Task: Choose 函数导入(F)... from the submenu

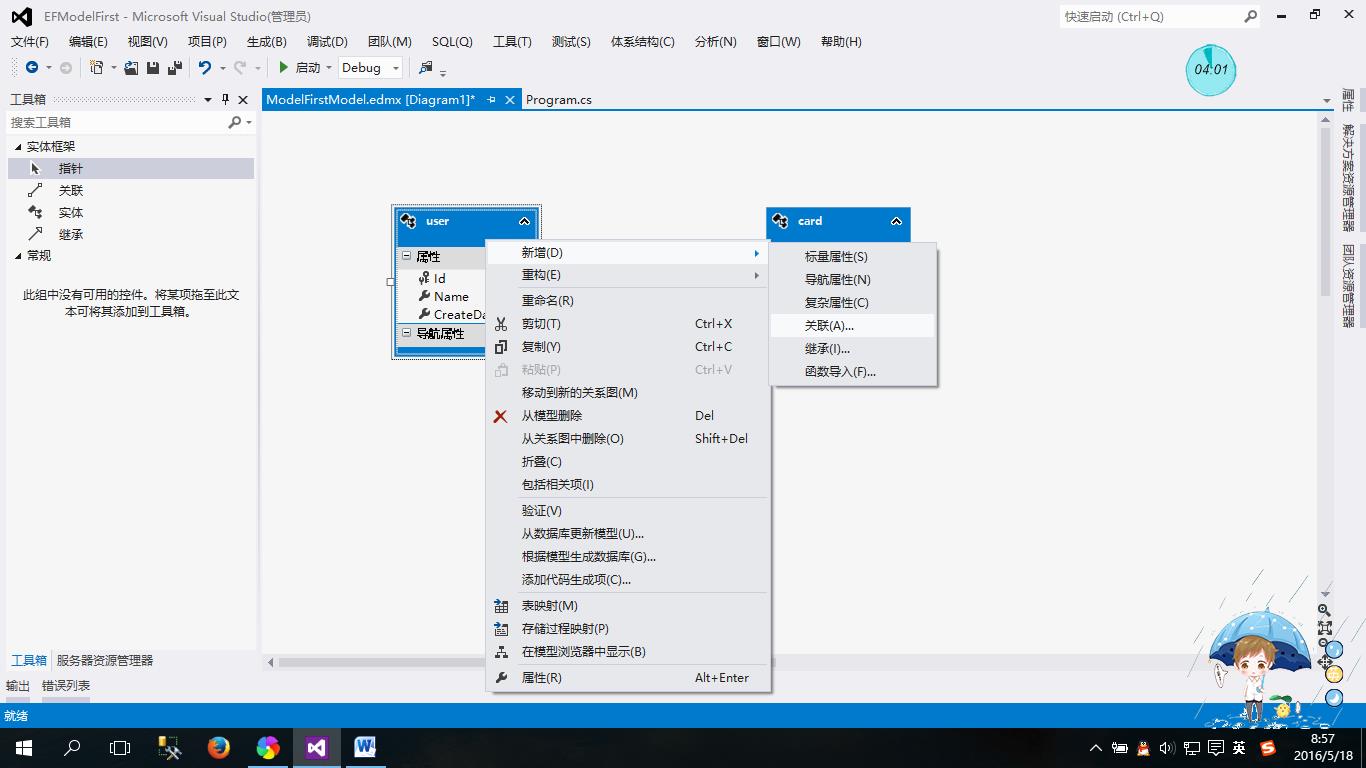Action: pos(853,371)
